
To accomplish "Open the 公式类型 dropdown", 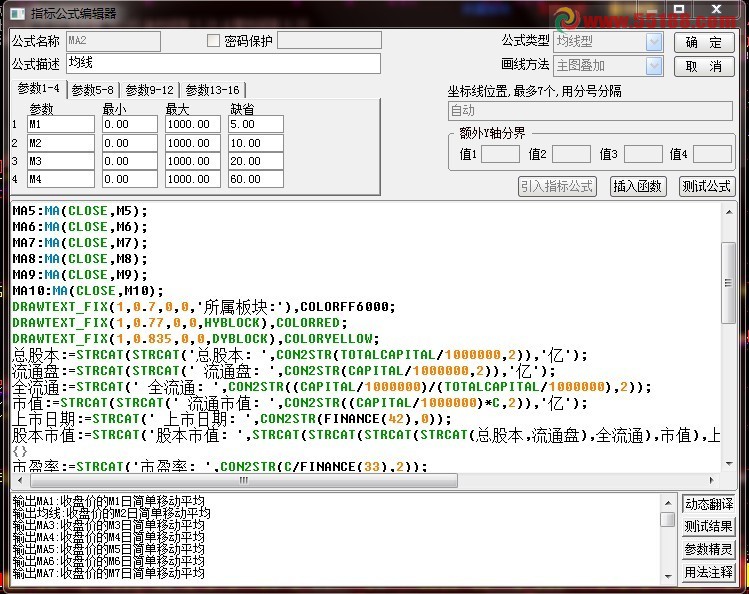I will (654, 42).
